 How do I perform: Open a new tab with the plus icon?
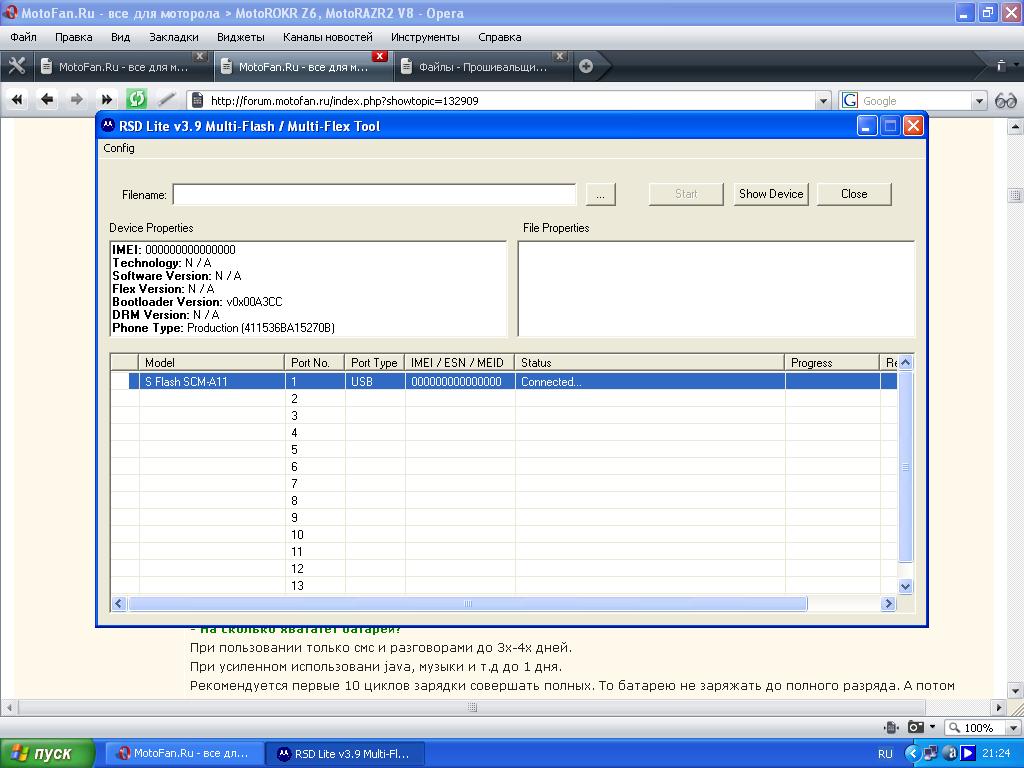point(586,66)
